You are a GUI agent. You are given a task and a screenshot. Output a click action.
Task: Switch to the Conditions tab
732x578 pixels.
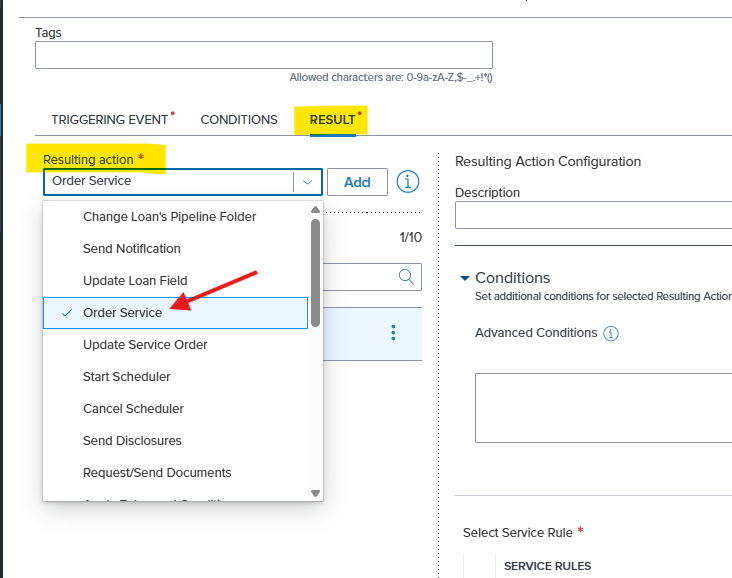click(239, 120)
